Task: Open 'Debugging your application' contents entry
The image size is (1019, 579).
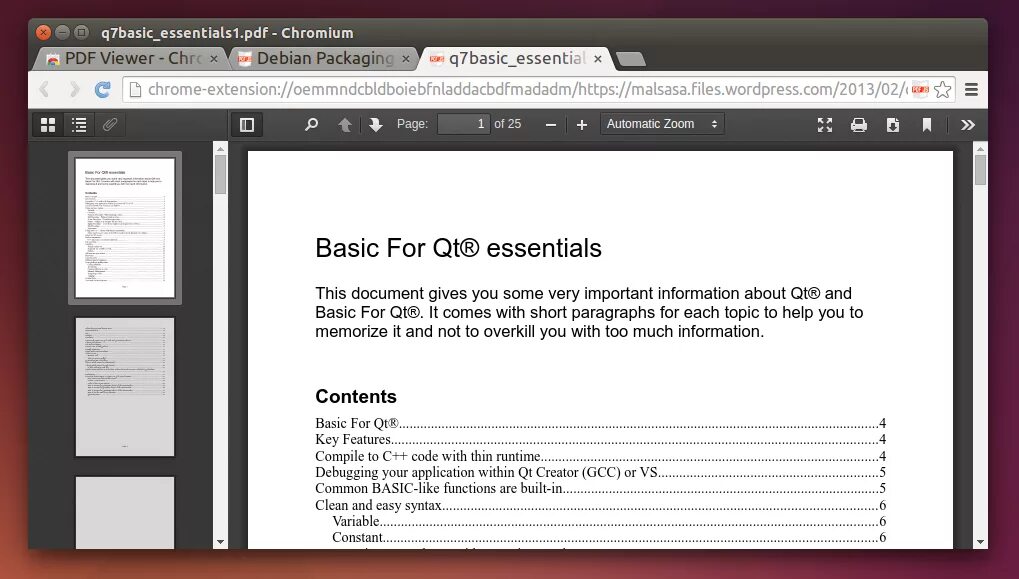Action: click(600, 472)
